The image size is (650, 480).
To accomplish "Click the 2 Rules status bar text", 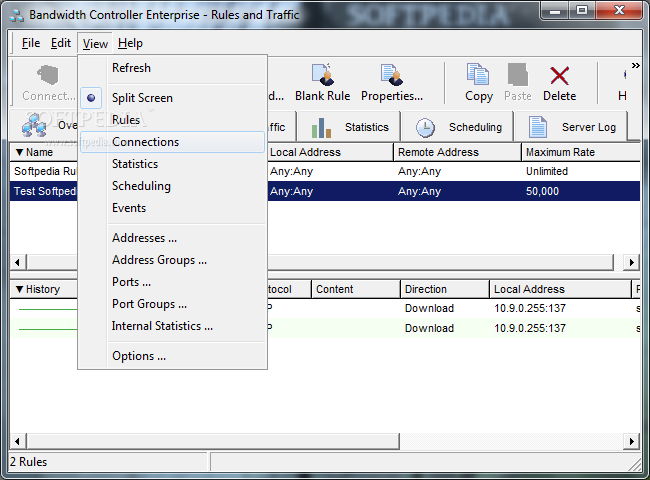I will coord(29,462).
